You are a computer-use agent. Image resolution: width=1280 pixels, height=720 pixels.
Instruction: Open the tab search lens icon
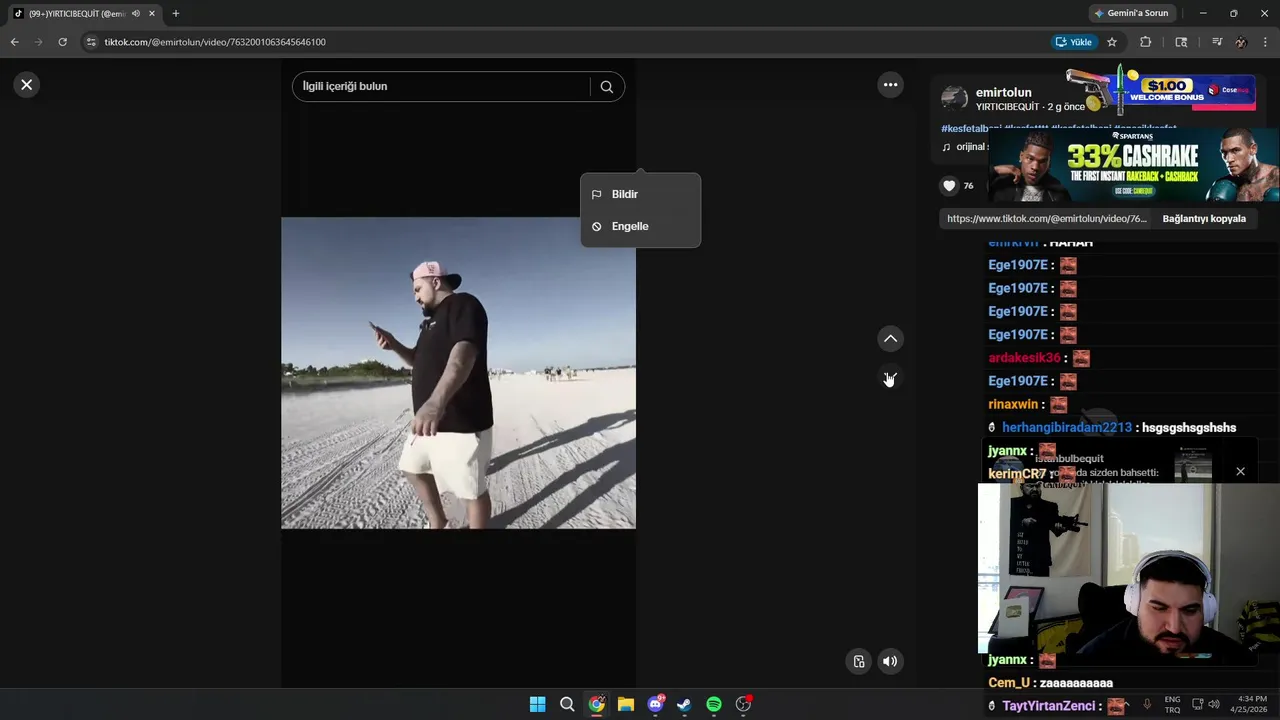(1181, 42)
